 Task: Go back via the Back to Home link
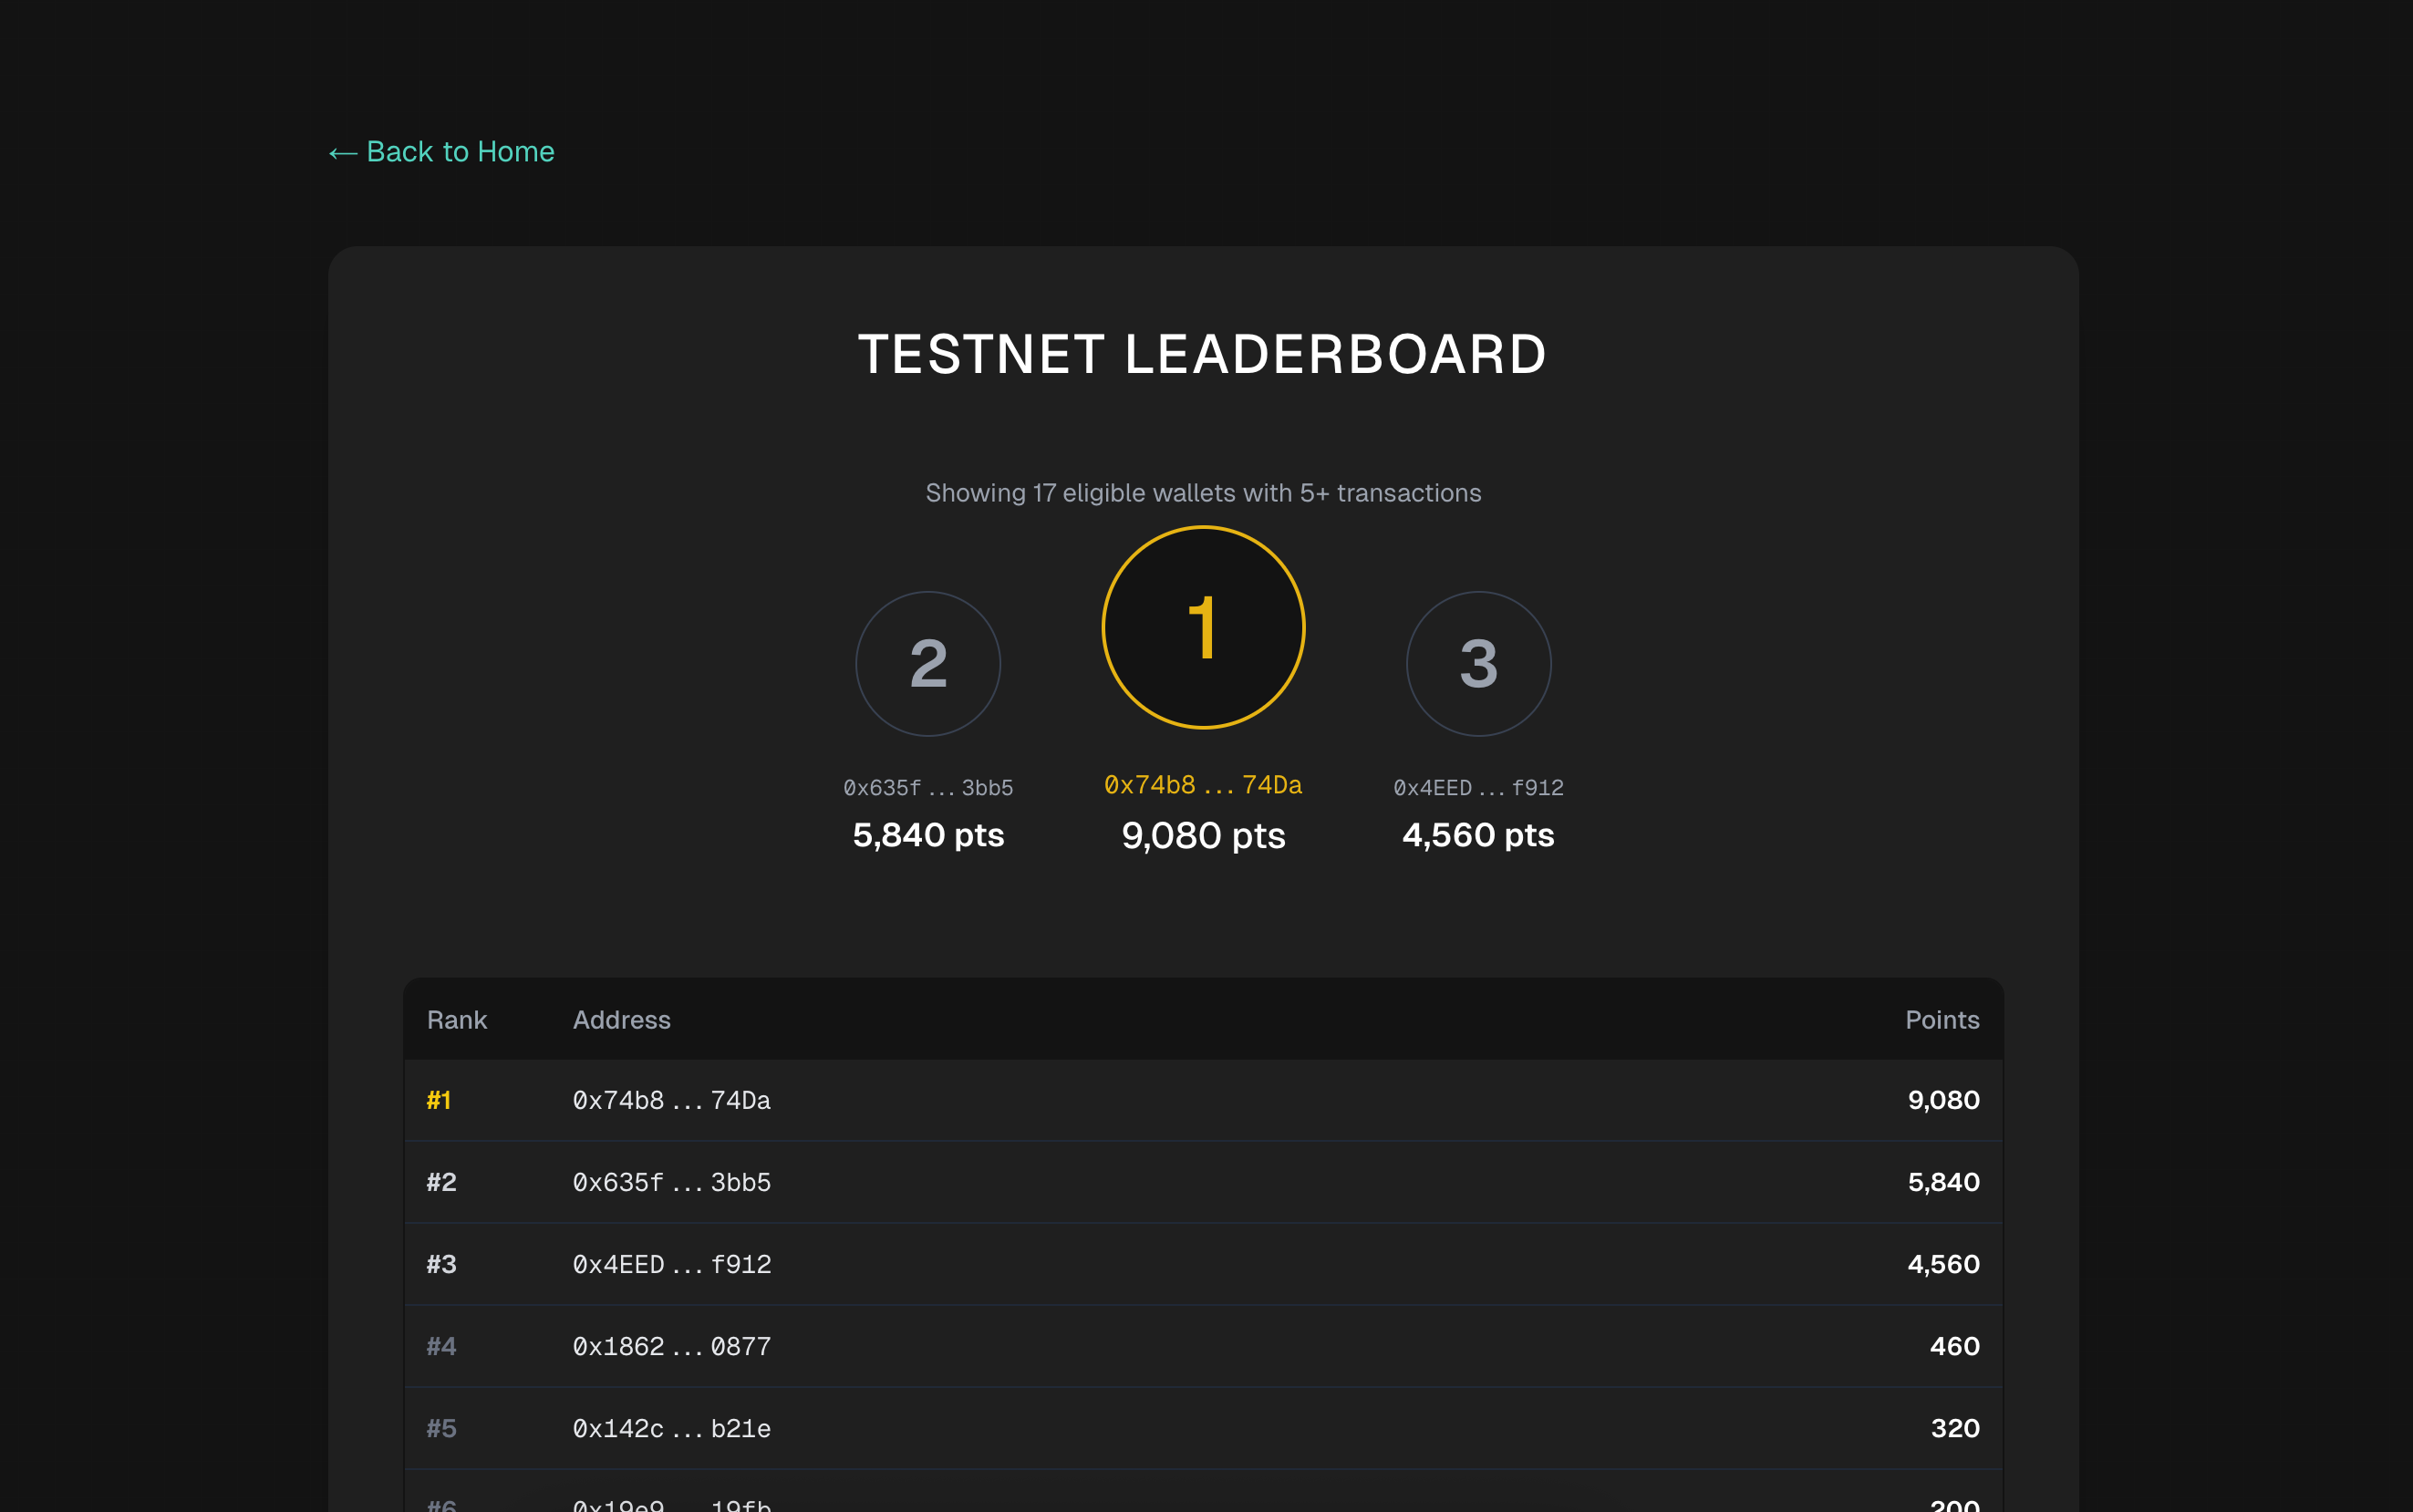tap(441, 152)
